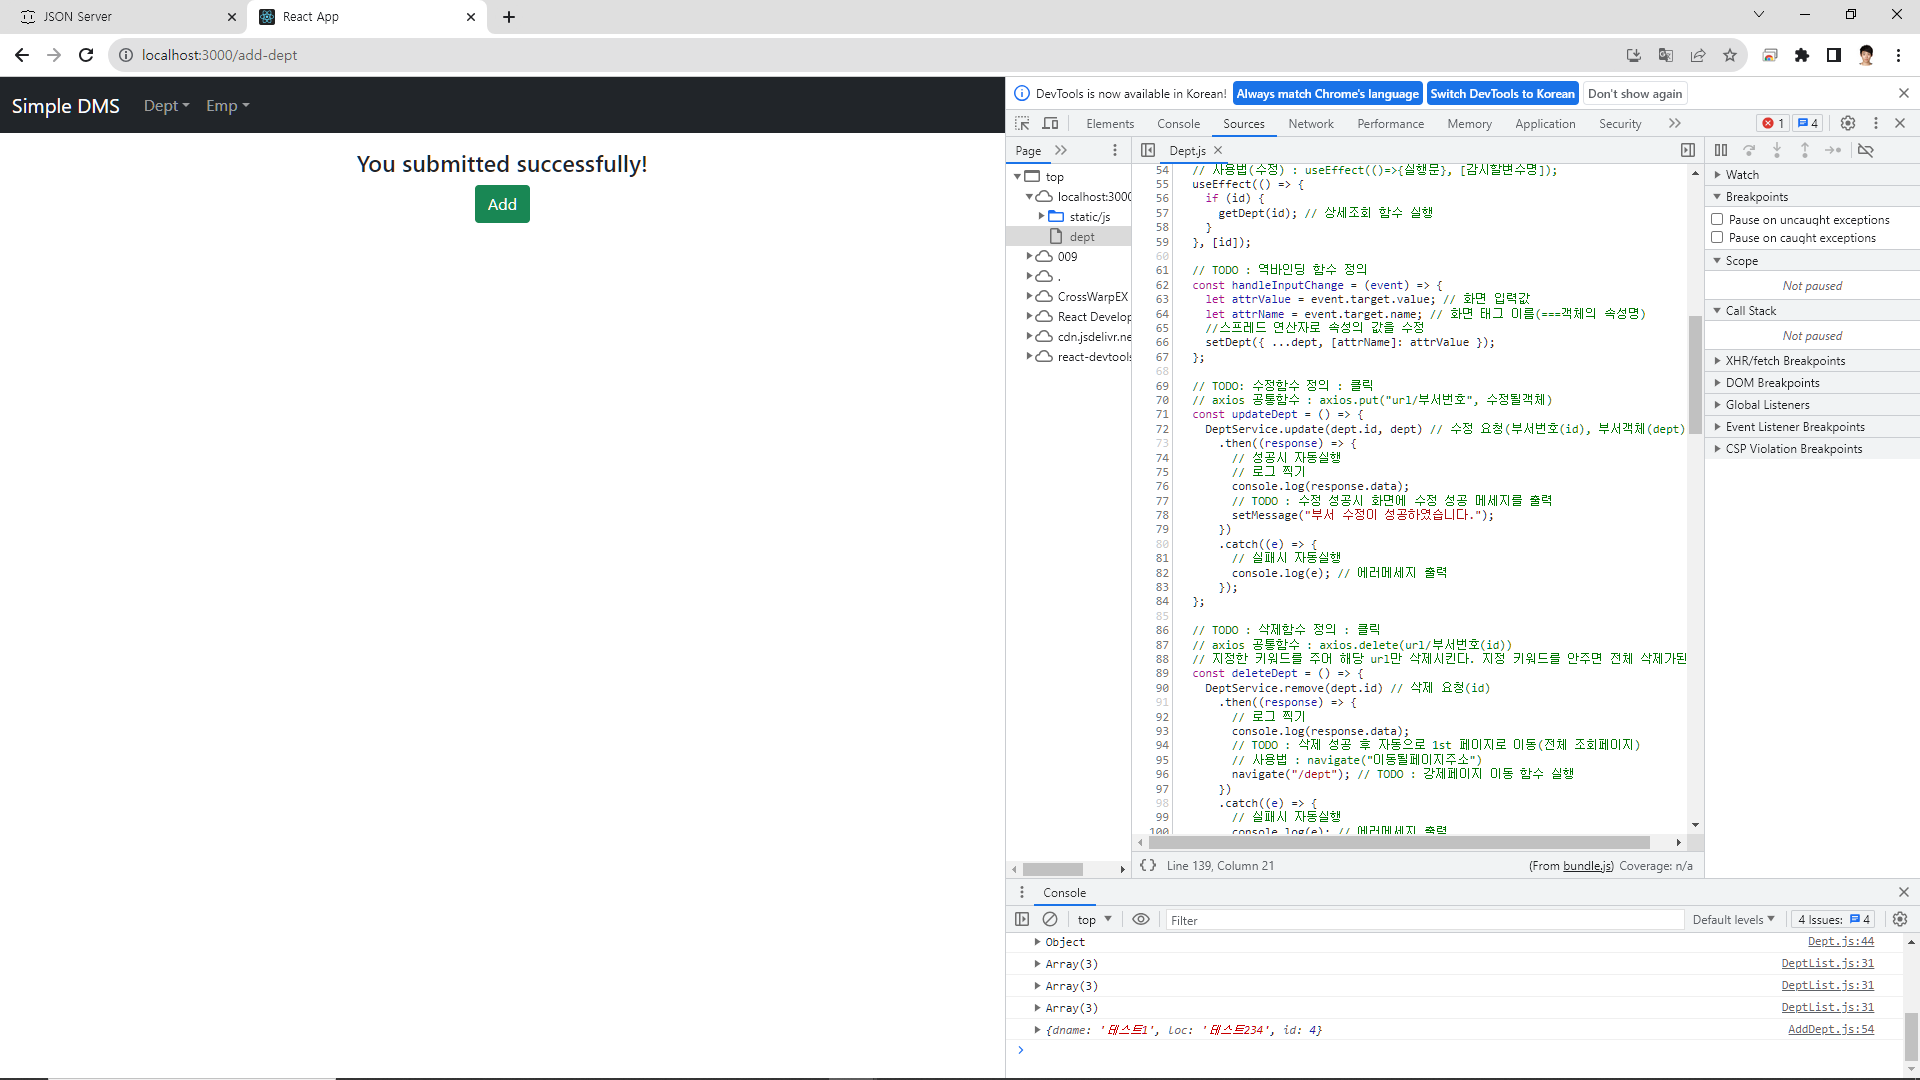Open the Dept navbar dropdown
Image resolution: width=1920 pixels, height=1080 pixels.
166,105
